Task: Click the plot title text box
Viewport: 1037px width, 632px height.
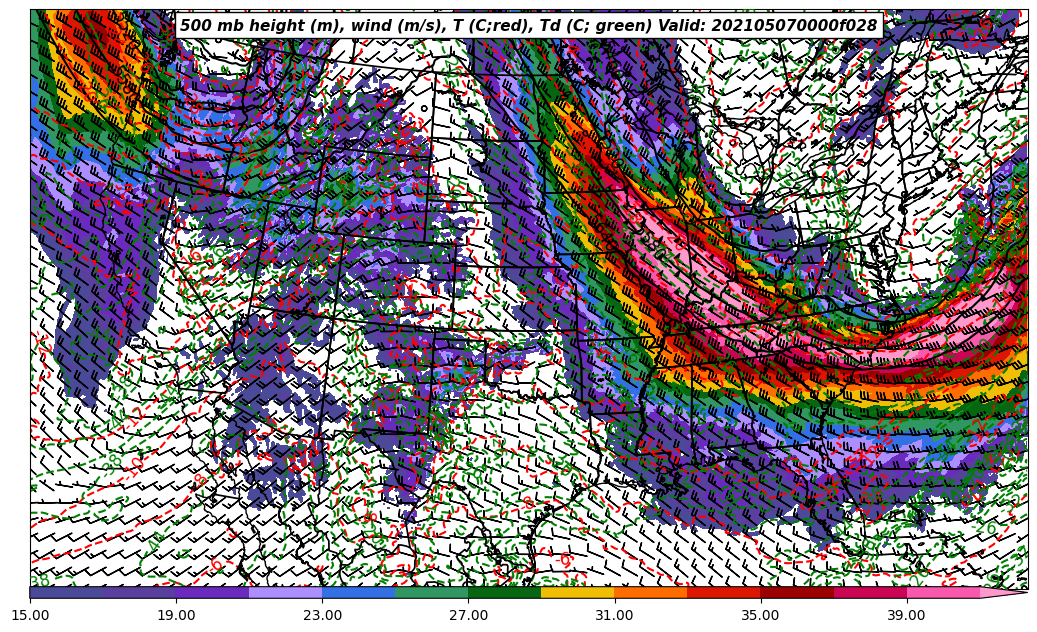Action: [528, 26]
